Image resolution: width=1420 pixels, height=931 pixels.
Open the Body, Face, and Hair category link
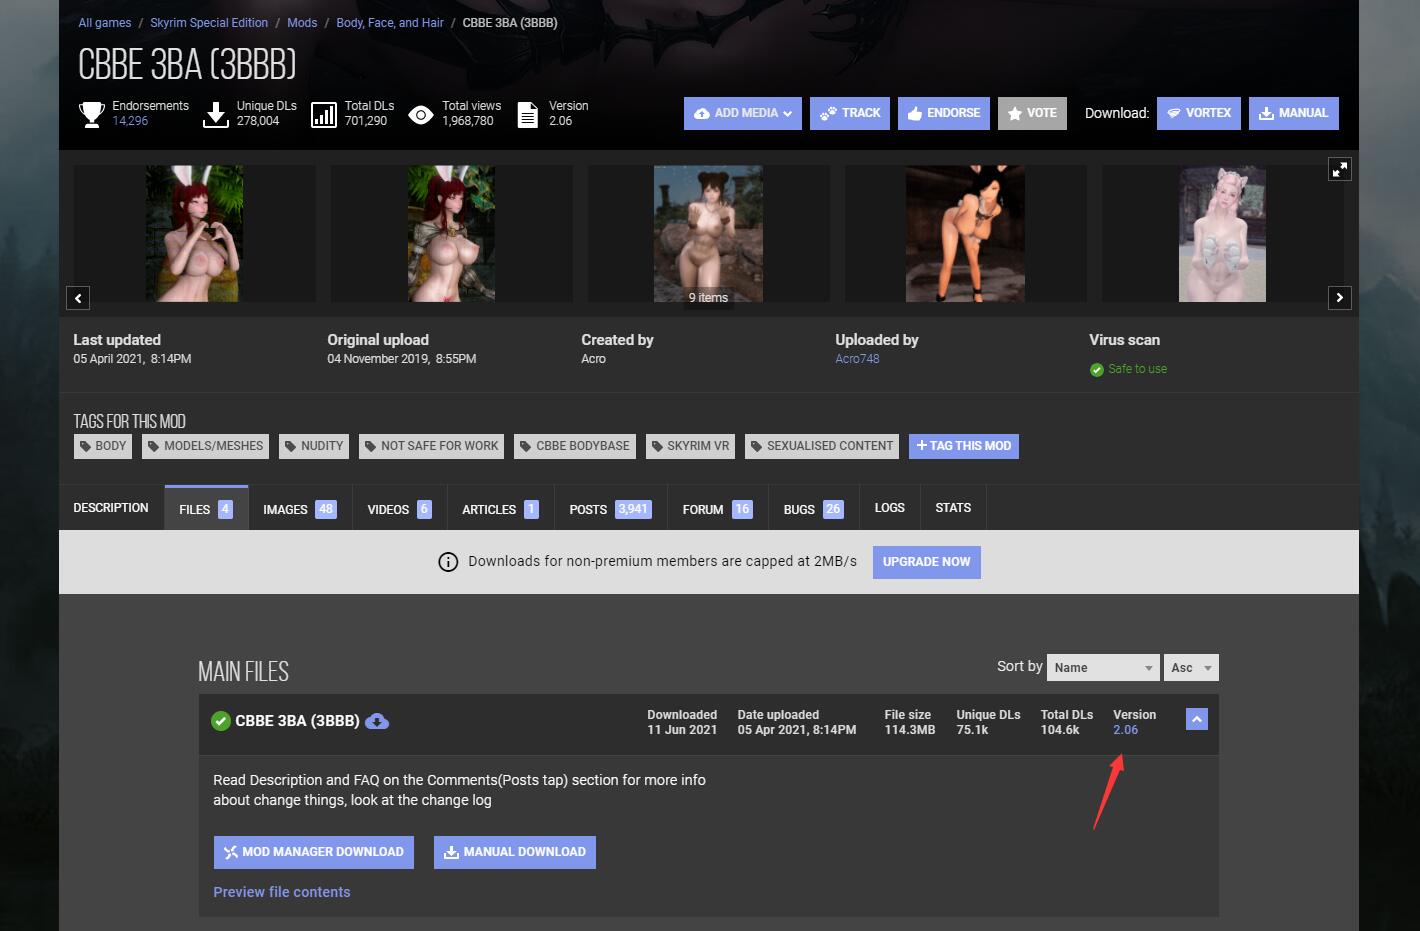390,23
